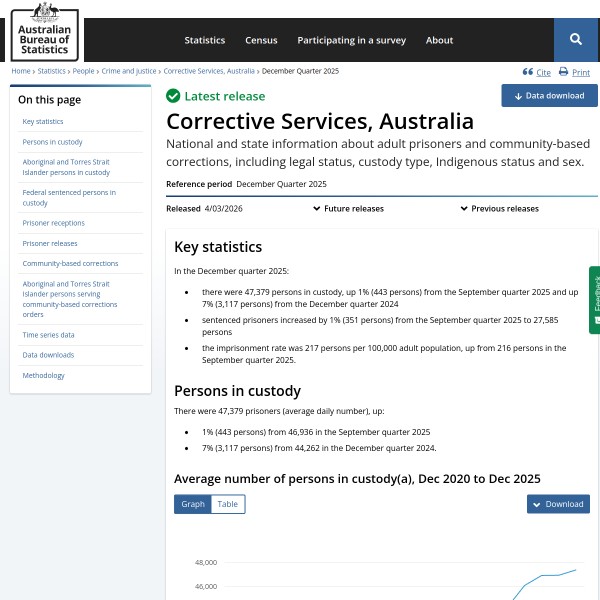Viewport: 600px width, 600px height.
Task: Click the search magnifier icon
Action: click(x=576, y=39)
